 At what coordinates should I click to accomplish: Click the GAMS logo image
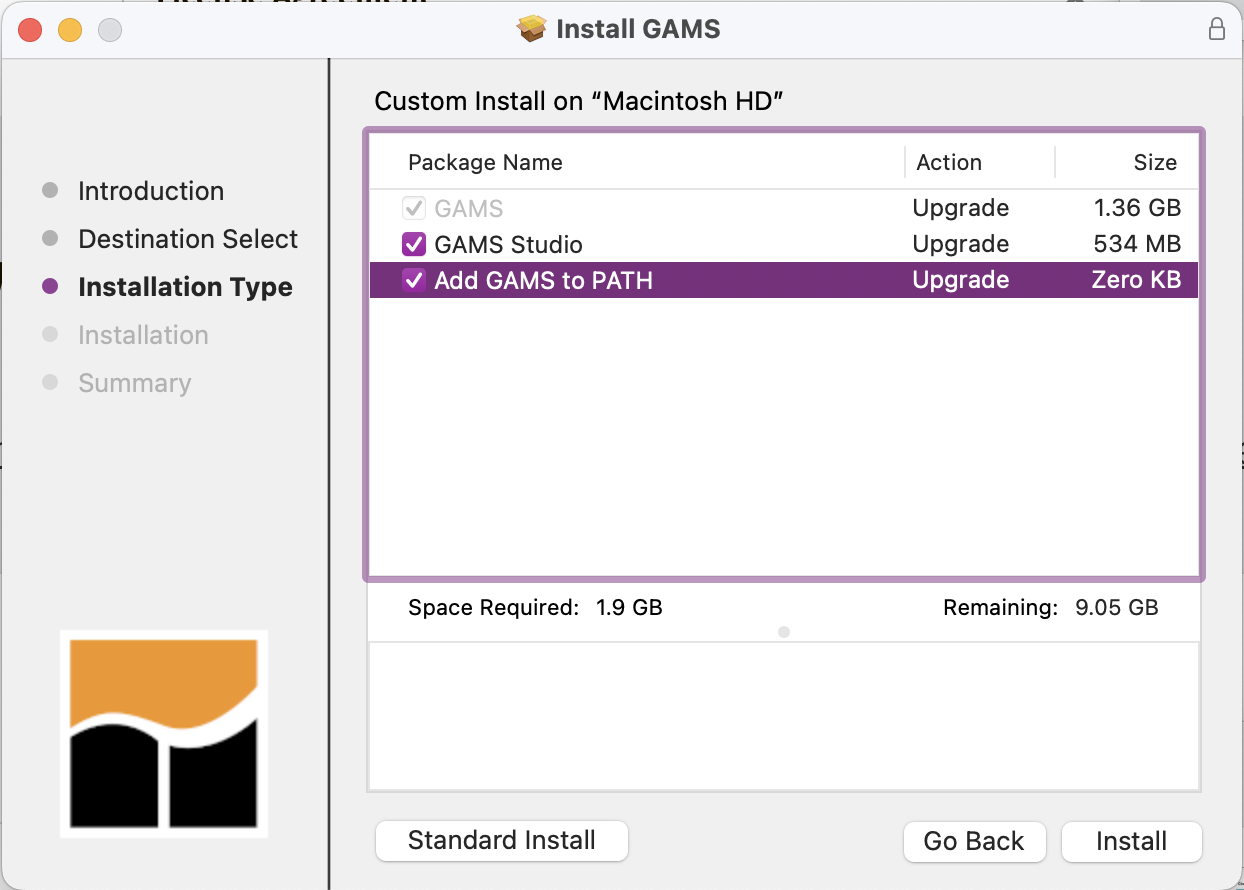164,733
